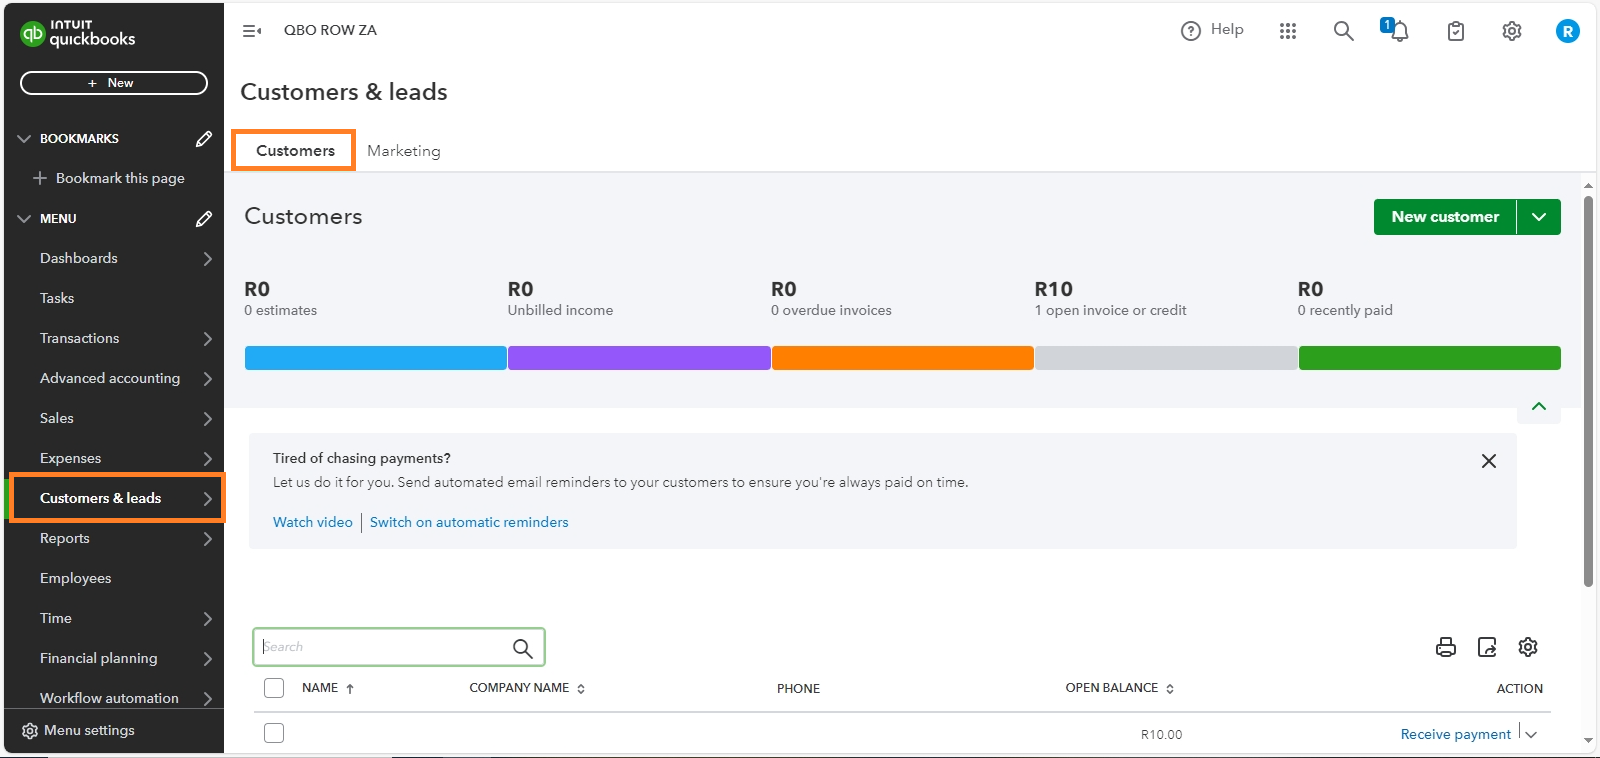Viewport: 1600px width, 758px height.
Task: Dismiss the Tired of chasing payments banner
Action: tap(1489, 461)
